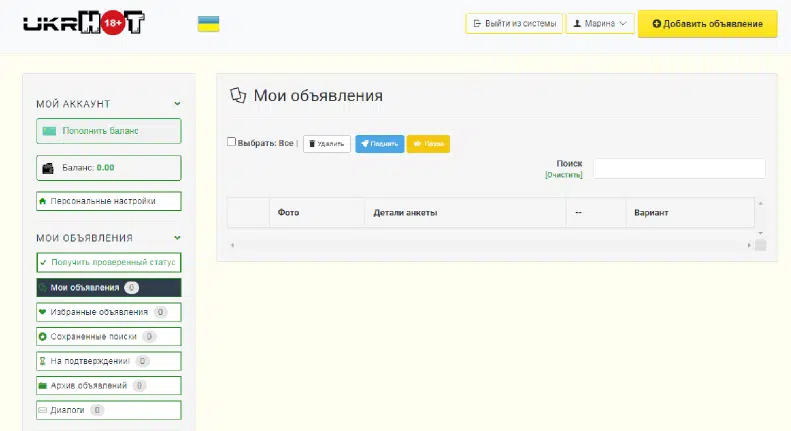
Task: Click the Удалить delete button
Action: [x=327, y=144]
